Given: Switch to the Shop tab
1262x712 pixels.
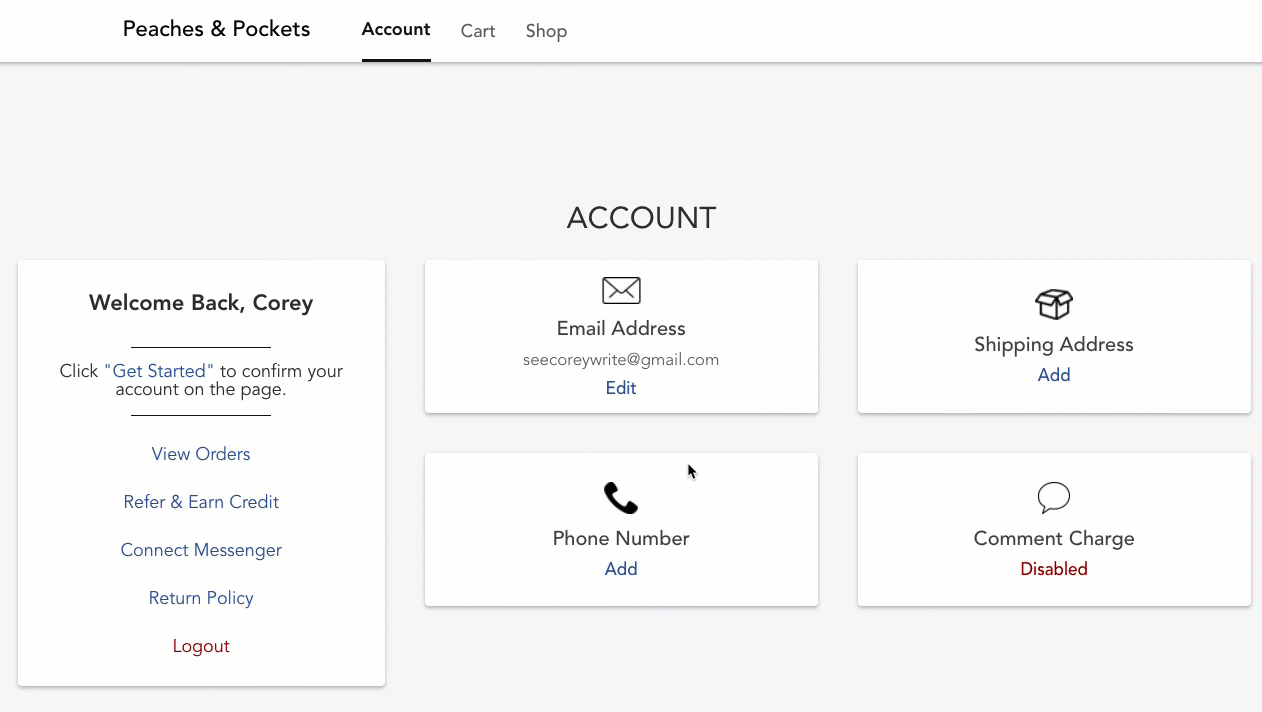Looking at the screenshot, I should tap(546, 31).
